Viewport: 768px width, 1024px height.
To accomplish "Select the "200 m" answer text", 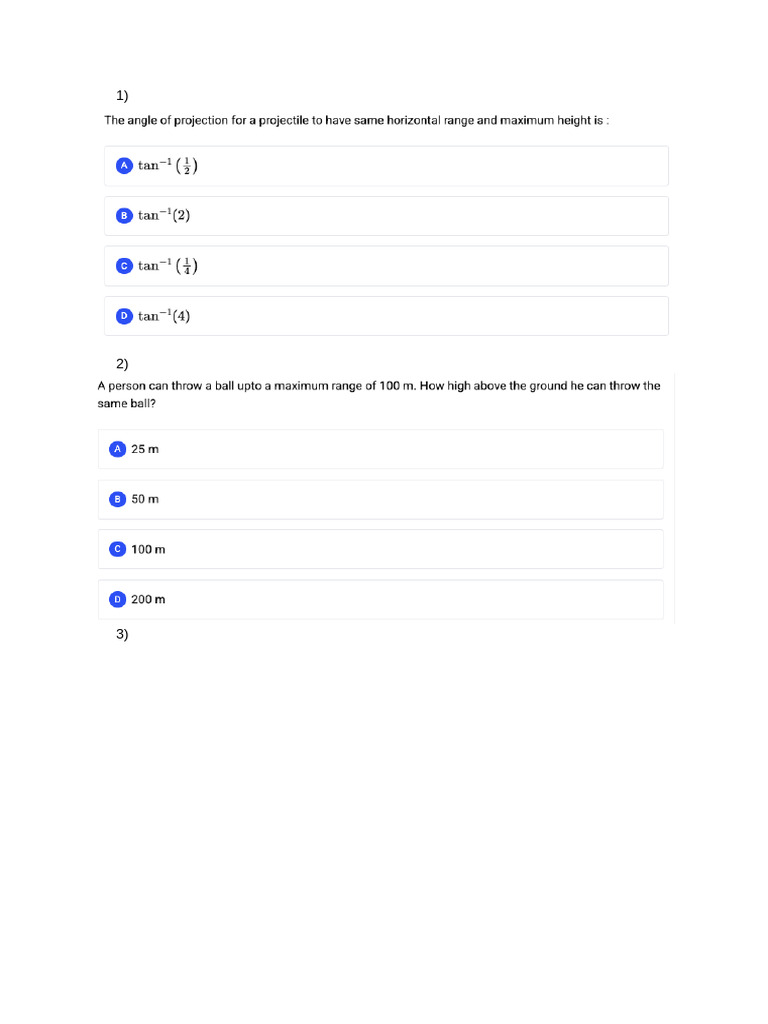I will (x=148, y=599).
